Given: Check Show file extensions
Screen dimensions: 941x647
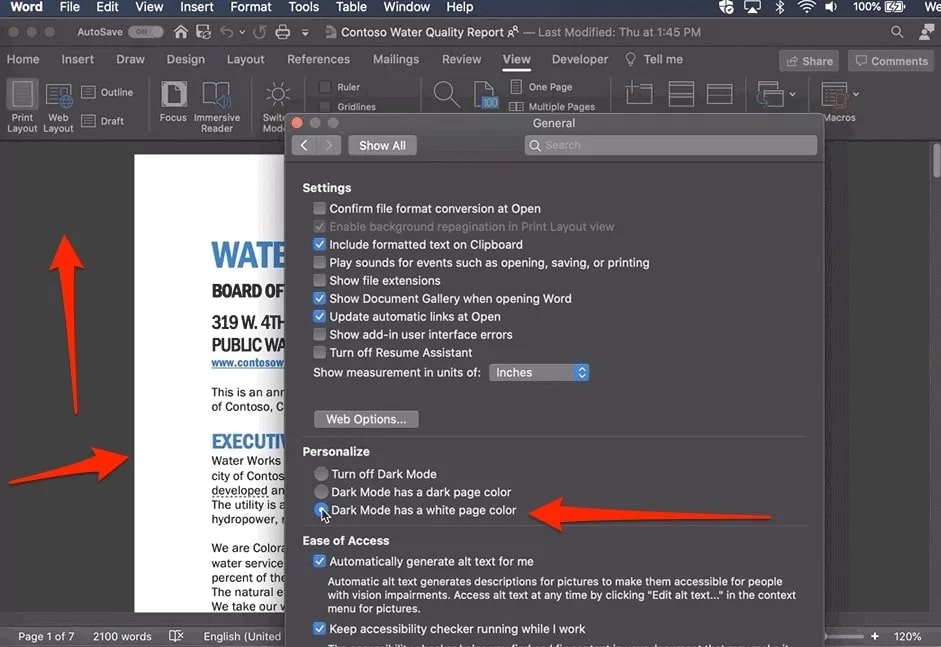Looking at the screenshot, I should point(319,280).
